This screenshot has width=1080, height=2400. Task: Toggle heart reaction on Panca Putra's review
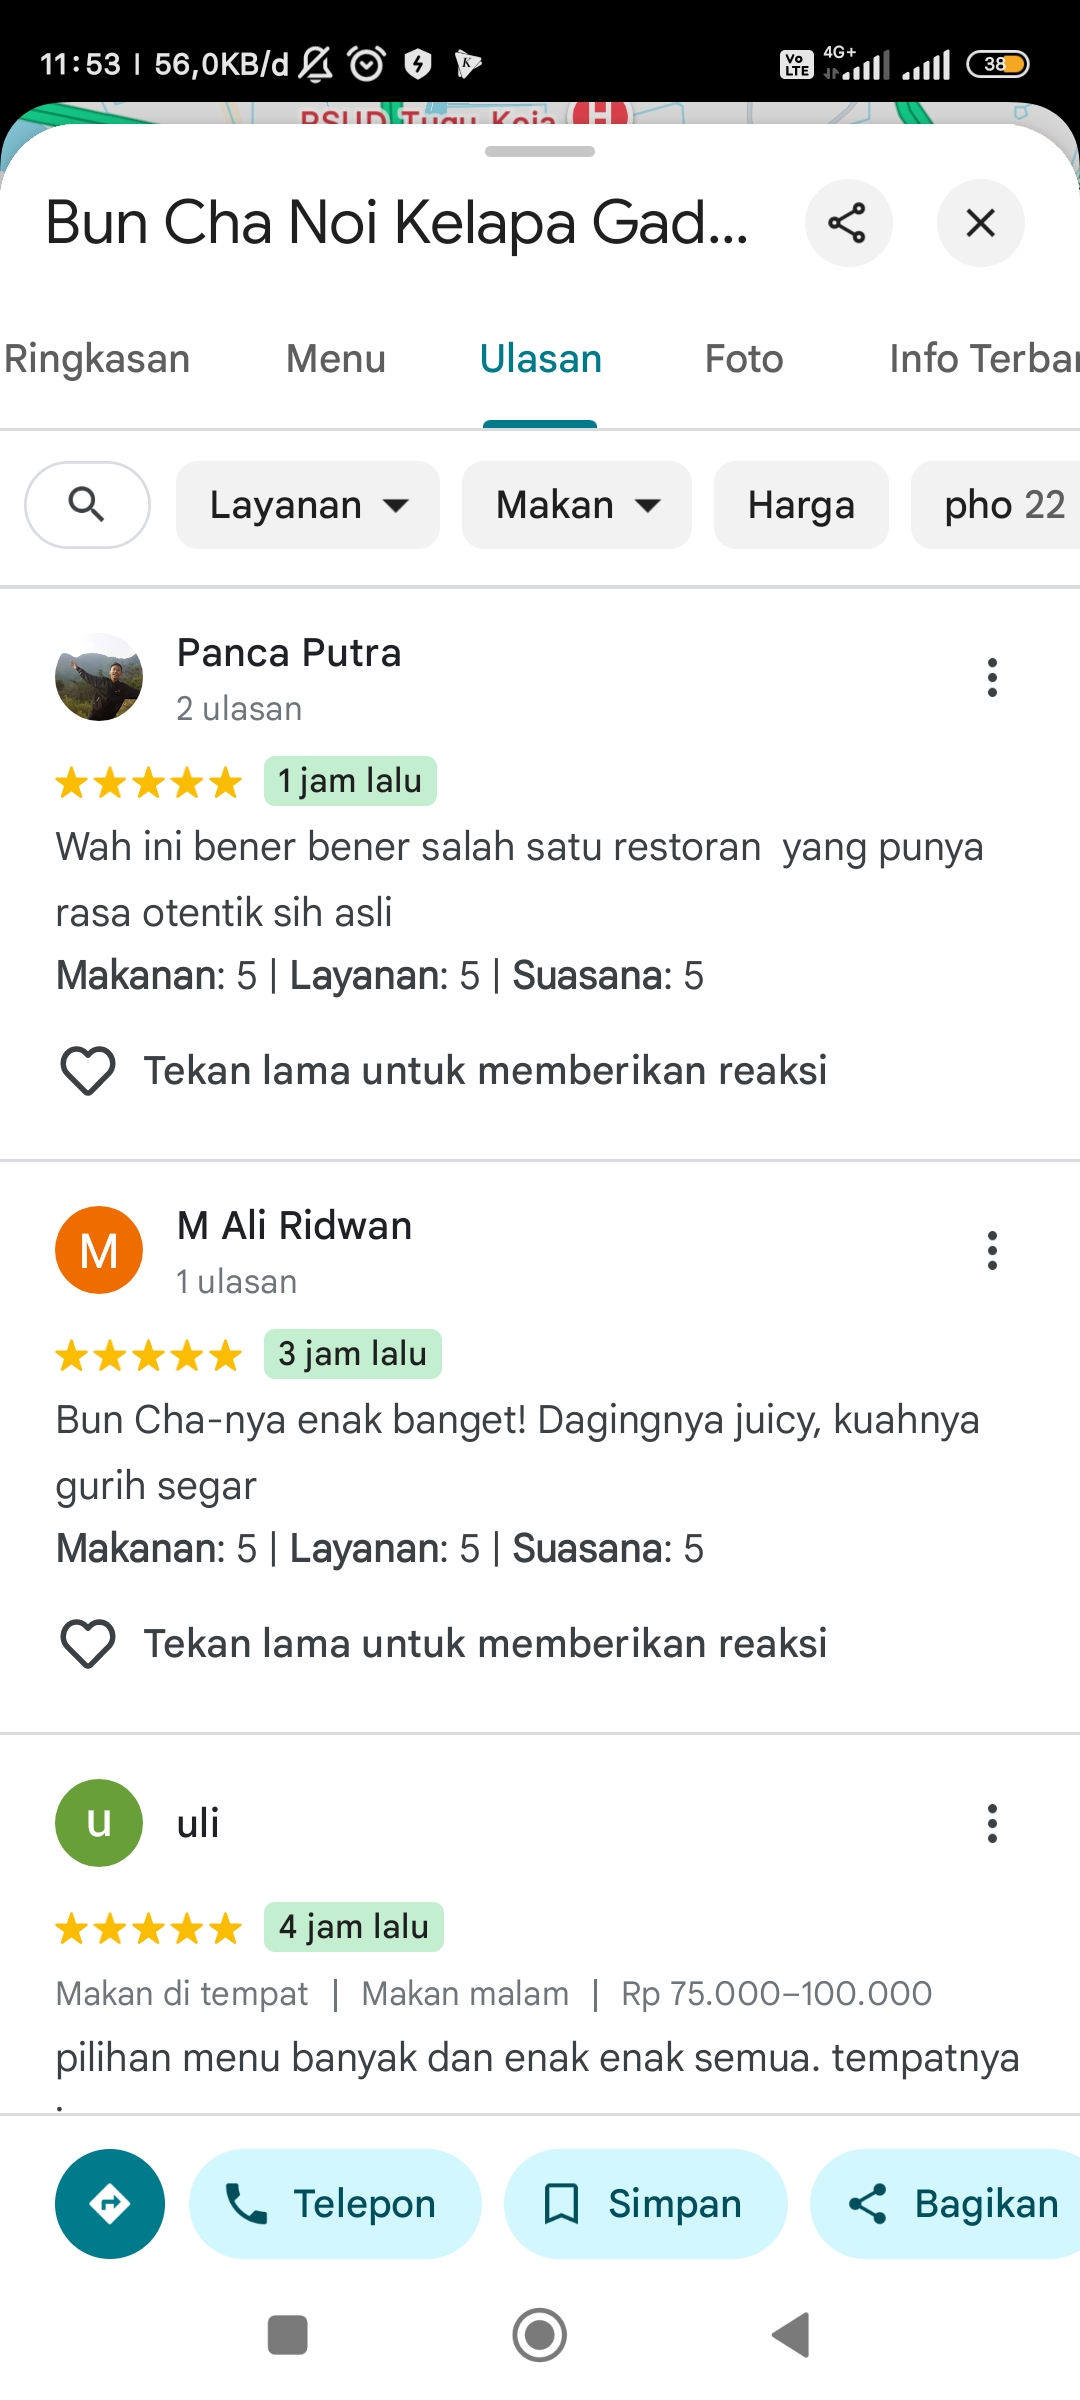[x=88, y=1071]
